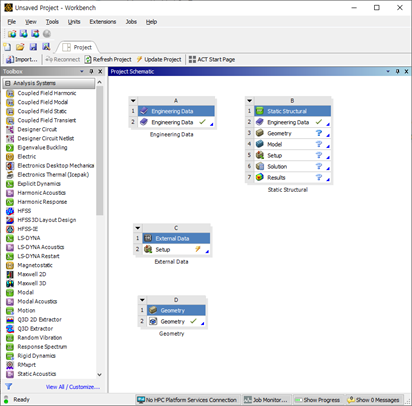Click the New project icon

pyautogui.click(x=7, y=47)
